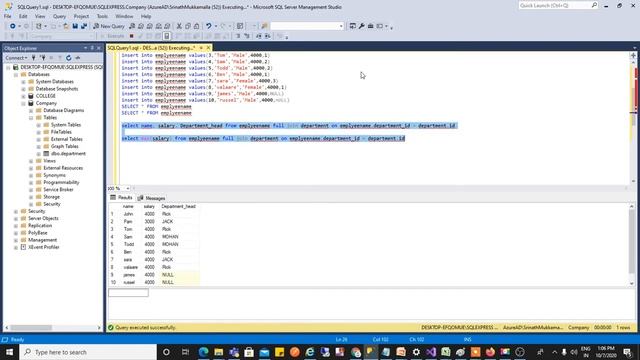Click the Visual Studio taskbar icon
640x360 pixels.
click(431, 352)
